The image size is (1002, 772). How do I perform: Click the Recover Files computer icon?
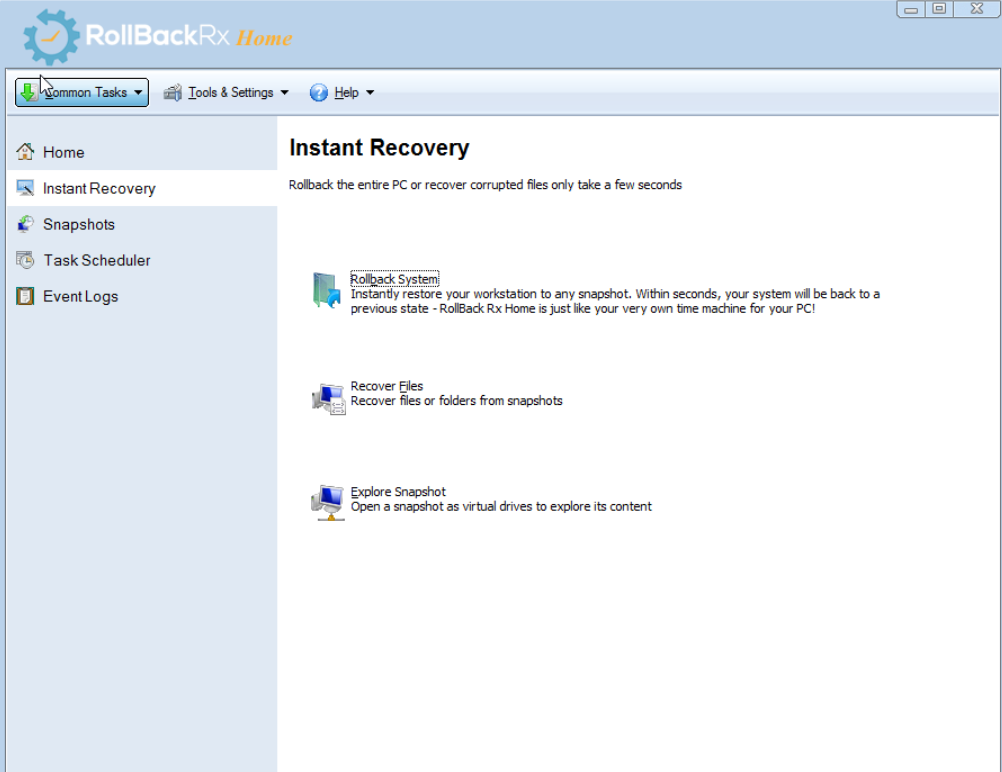coord(328,398)
